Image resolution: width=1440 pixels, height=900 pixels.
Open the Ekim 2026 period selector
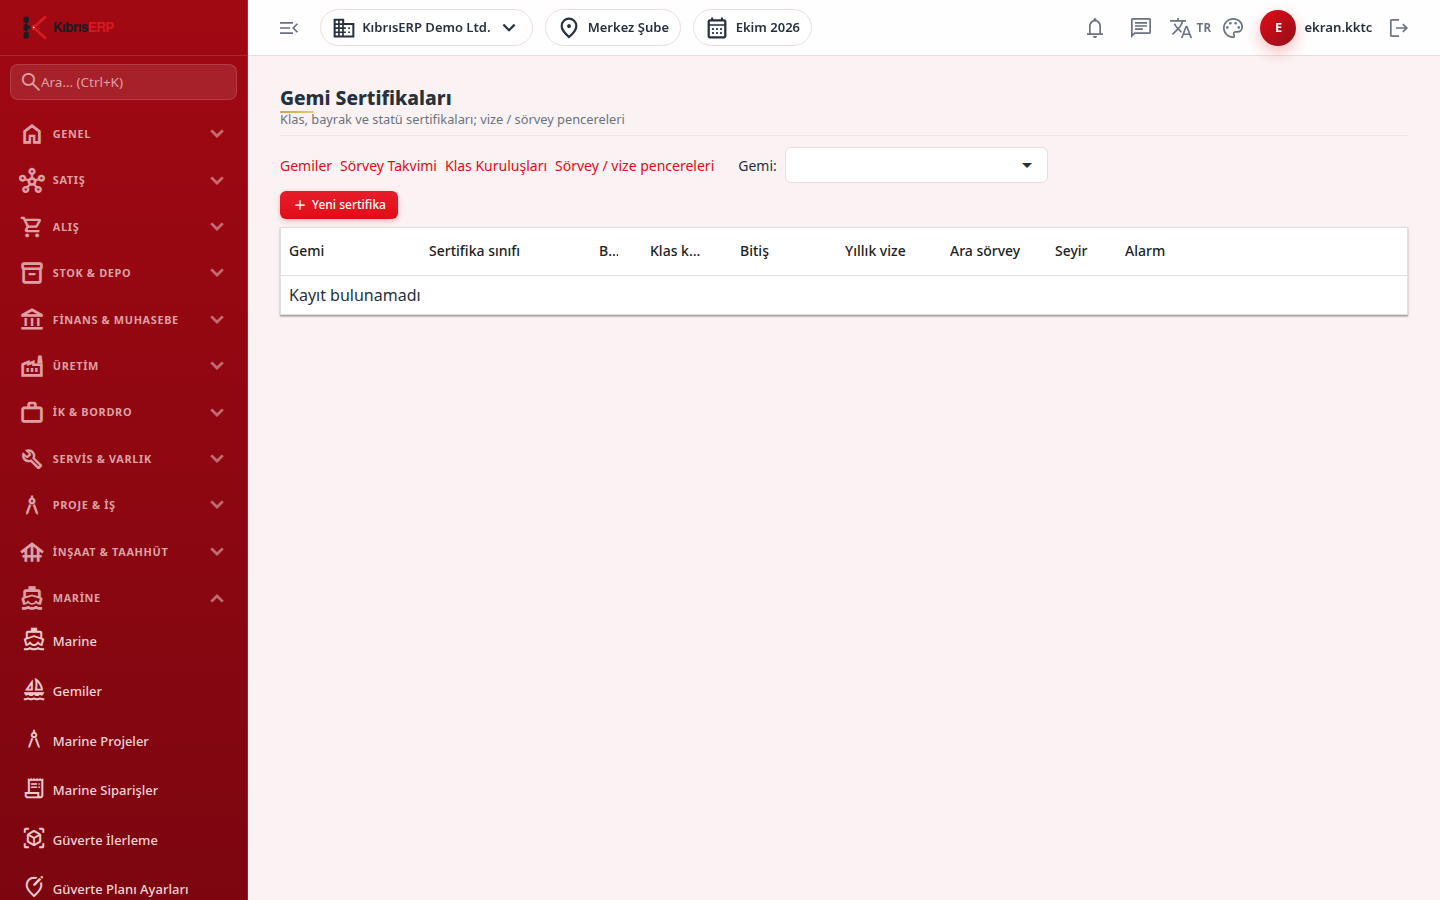[752, 28]
